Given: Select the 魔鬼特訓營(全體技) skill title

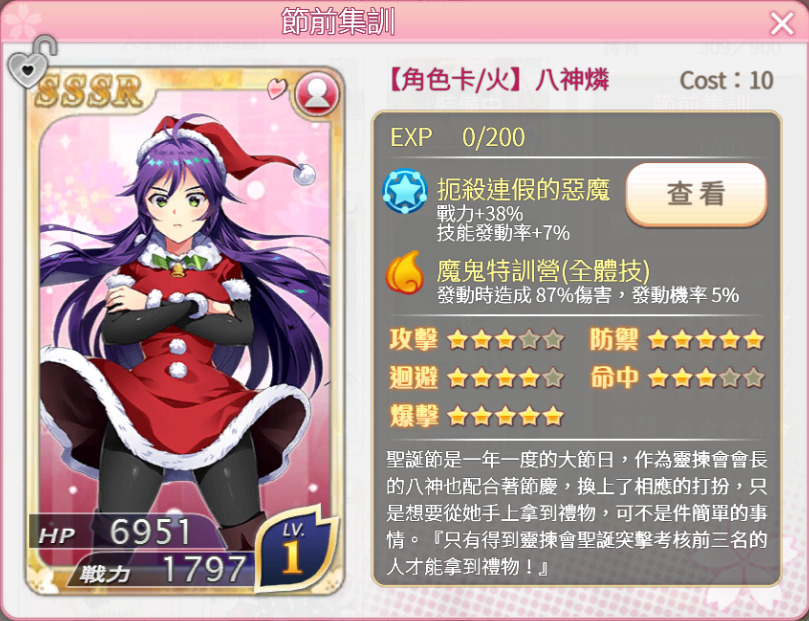Looking at the screenshot, I should tap(543, 270).
